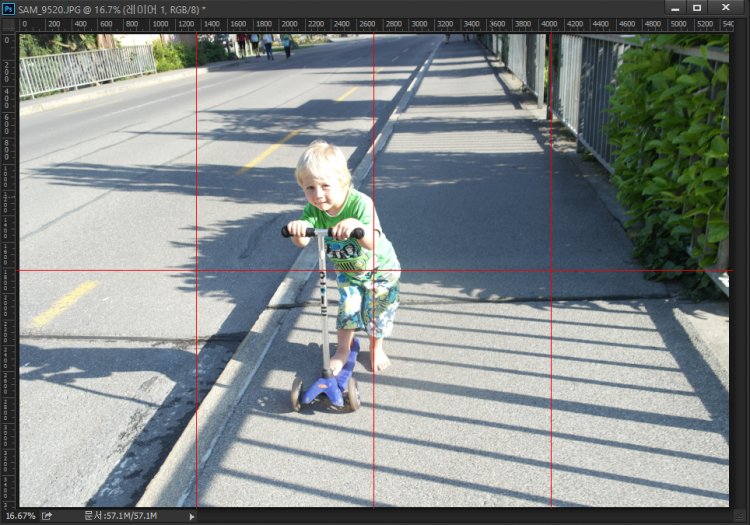Click the vertical ruler on the left edge
Screen dimensions: 750x525
8,300
